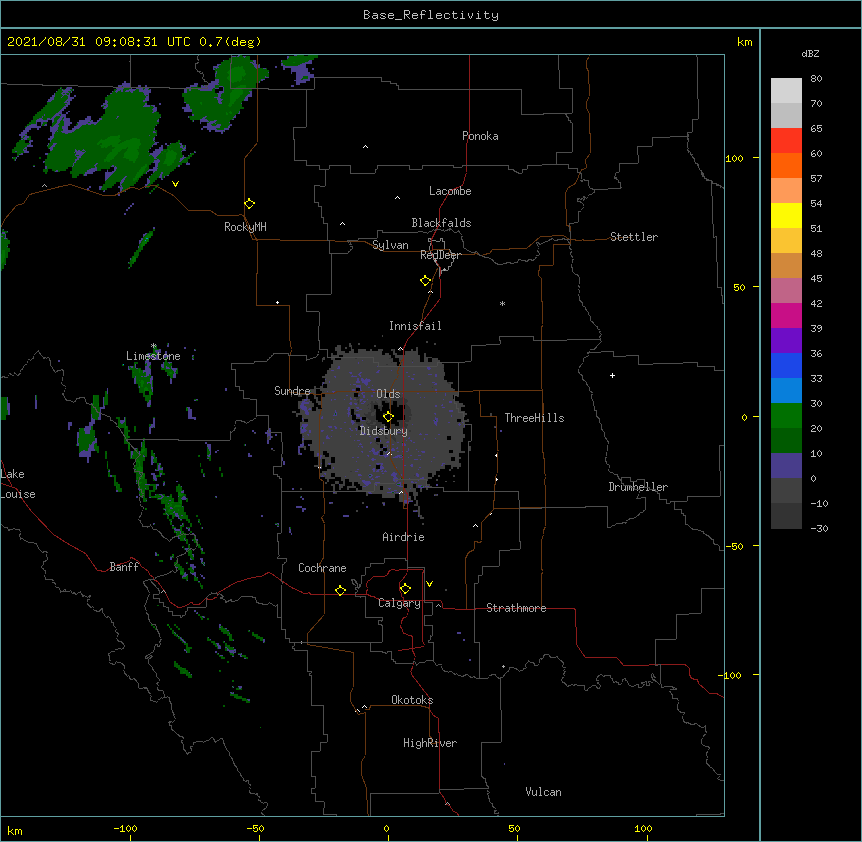862x842 pixels.
Task: Click the yellow diamond marker below RedDeer
Action: (x=425, y=281)
